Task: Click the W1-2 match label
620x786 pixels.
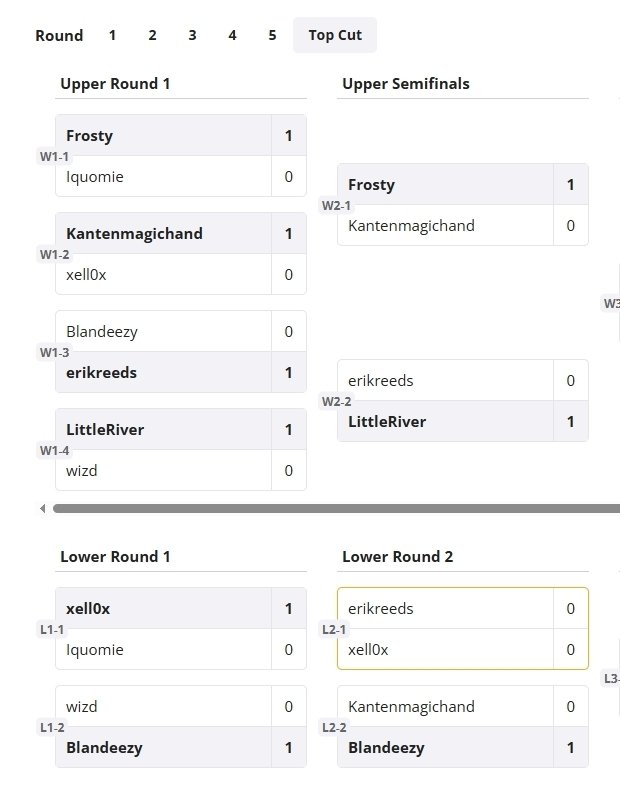Action: (54, 254)
